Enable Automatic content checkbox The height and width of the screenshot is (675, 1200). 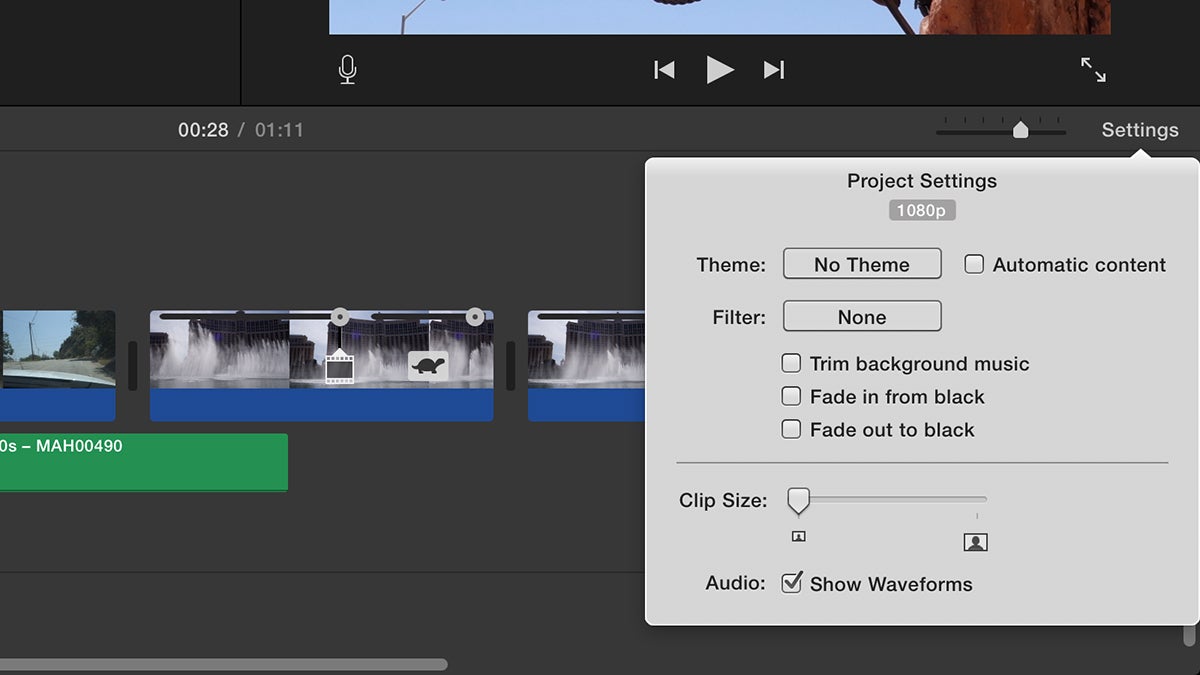point(974,264)
